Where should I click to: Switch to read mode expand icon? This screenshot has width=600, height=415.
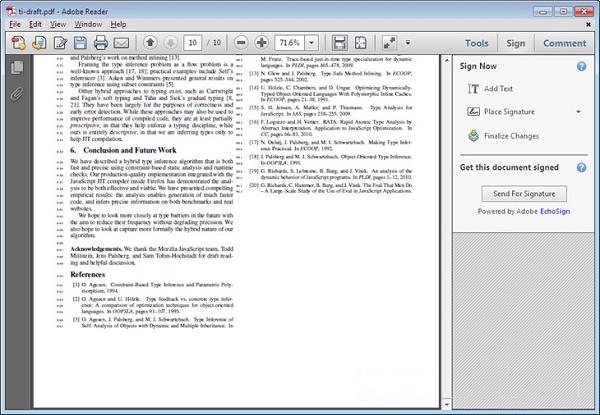tap(390, 43)
